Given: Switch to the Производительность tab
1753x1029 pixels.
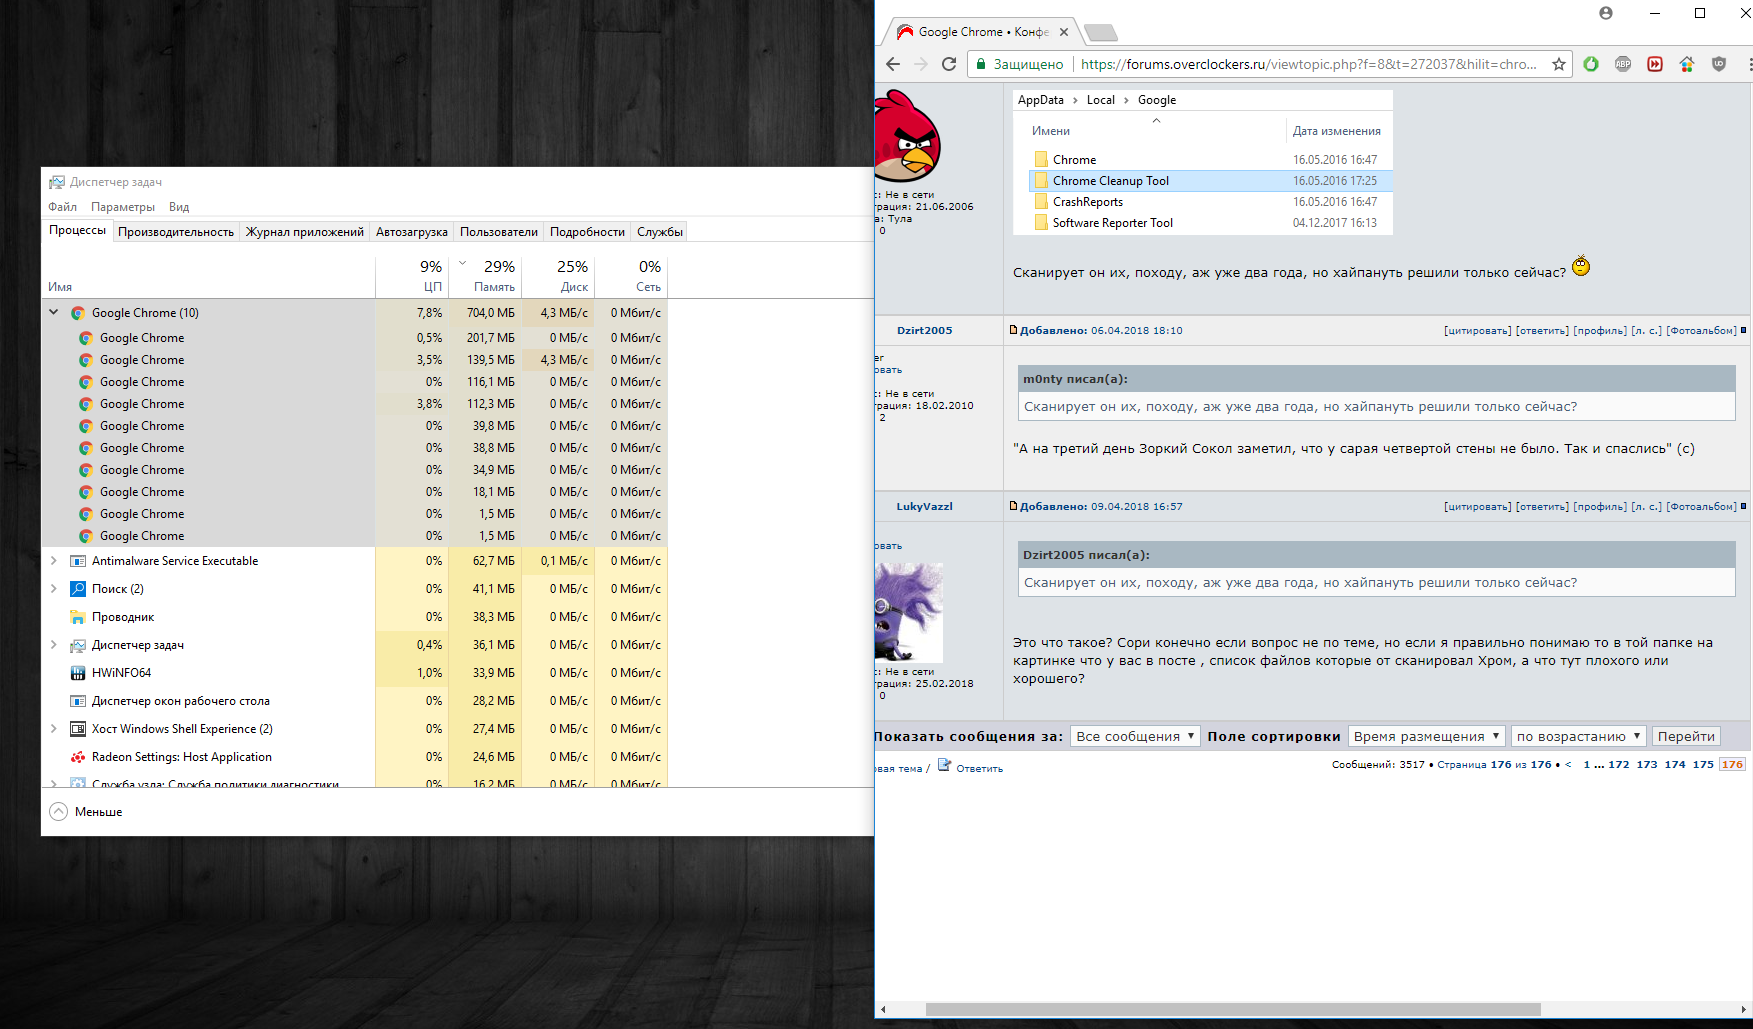Looking at the screenshot, I should pos(176,232).
